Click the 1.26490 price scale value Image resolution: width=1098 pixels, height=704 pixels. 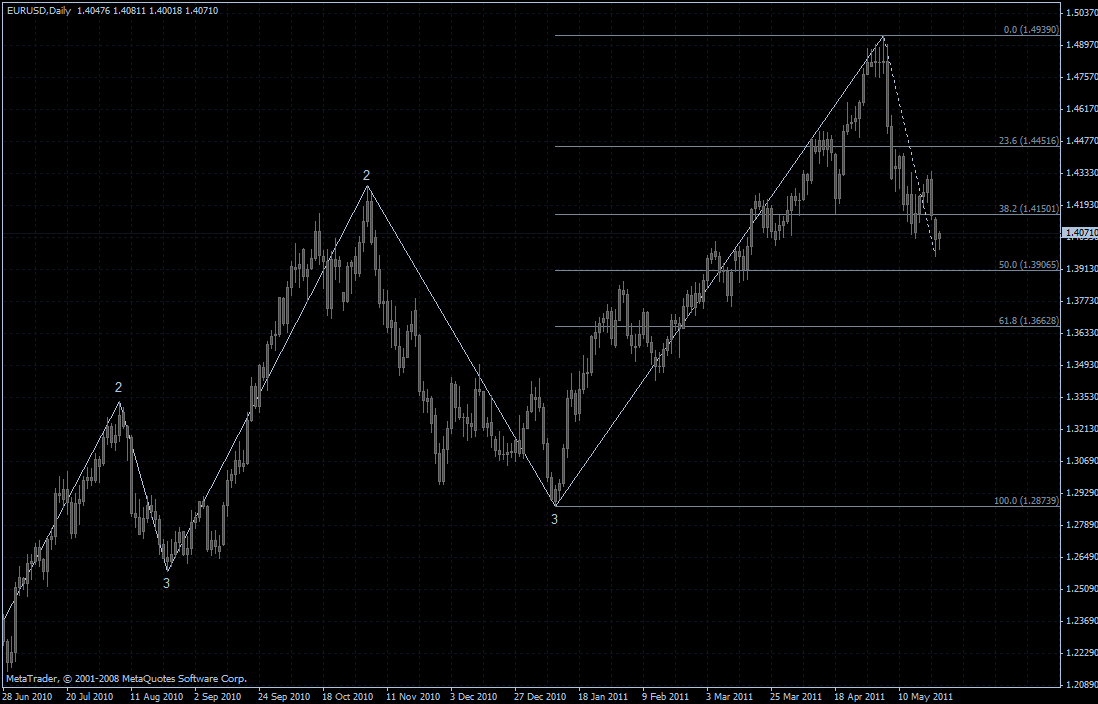[x=1082, y=557]
